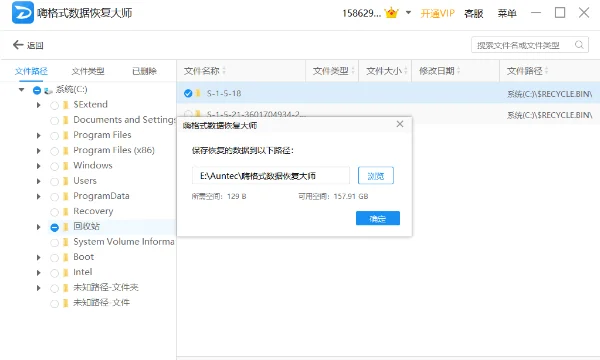Expand the Program Files folder
Viewport: 600px width, 360px height.
click(x=38, y=135)
